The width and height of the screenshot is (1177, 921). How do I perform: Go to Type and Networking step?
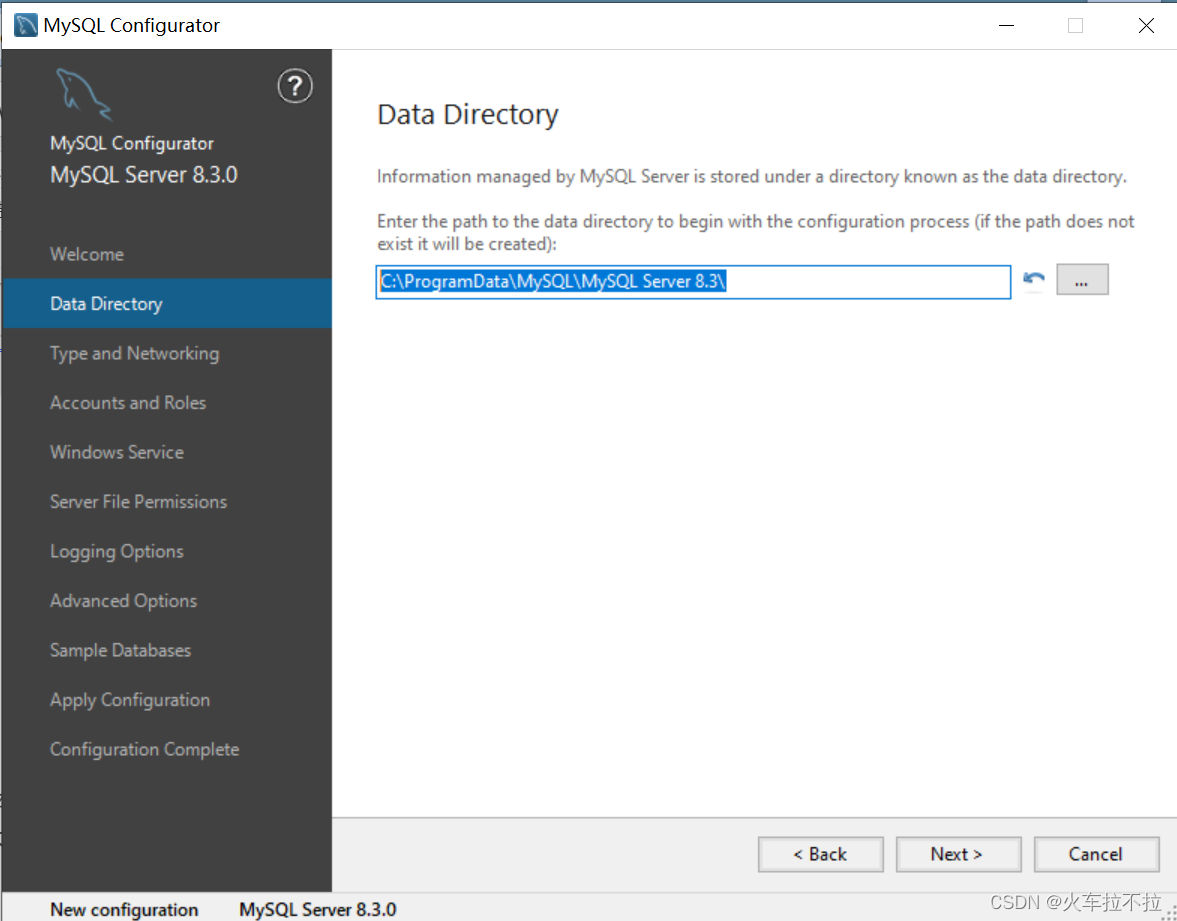coord(167,353)
